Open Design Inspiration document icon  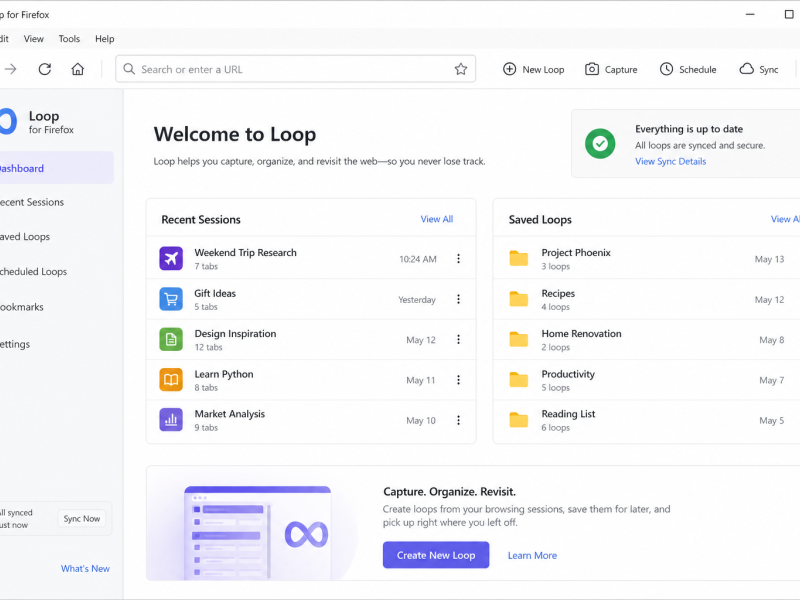[171, 339]
